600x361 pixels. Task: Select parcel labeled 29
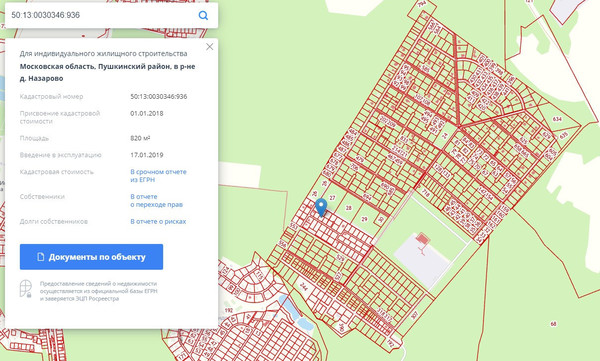coord(364,219)
